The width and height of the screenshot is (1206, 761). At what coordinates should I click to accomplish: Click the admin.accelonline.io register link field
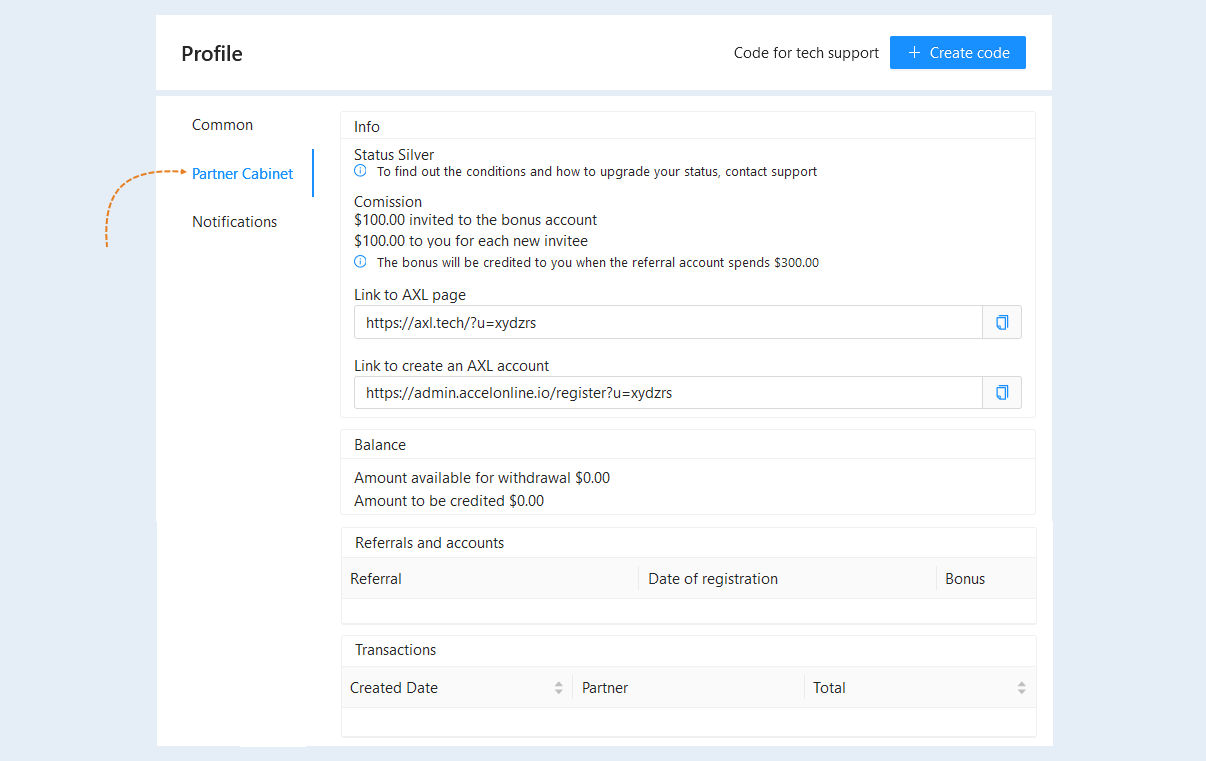668,393
